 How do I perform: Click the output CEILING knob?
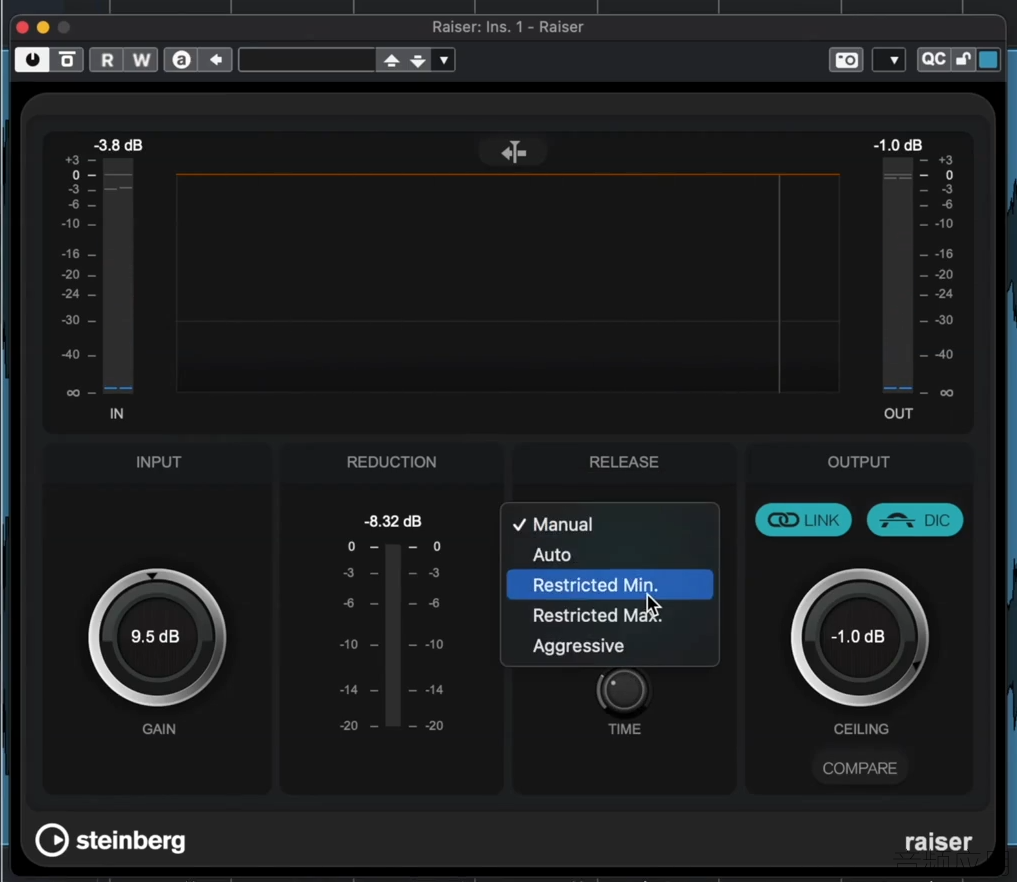tap(859, 637)
